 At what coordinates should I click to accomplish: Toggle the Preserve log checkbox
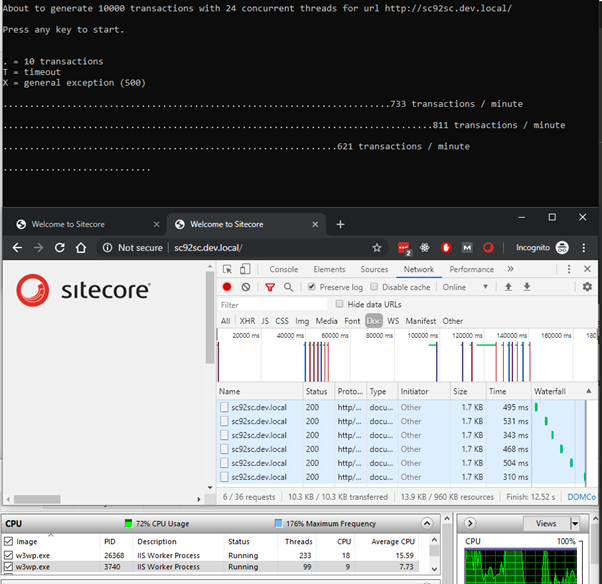coord(312,287)
